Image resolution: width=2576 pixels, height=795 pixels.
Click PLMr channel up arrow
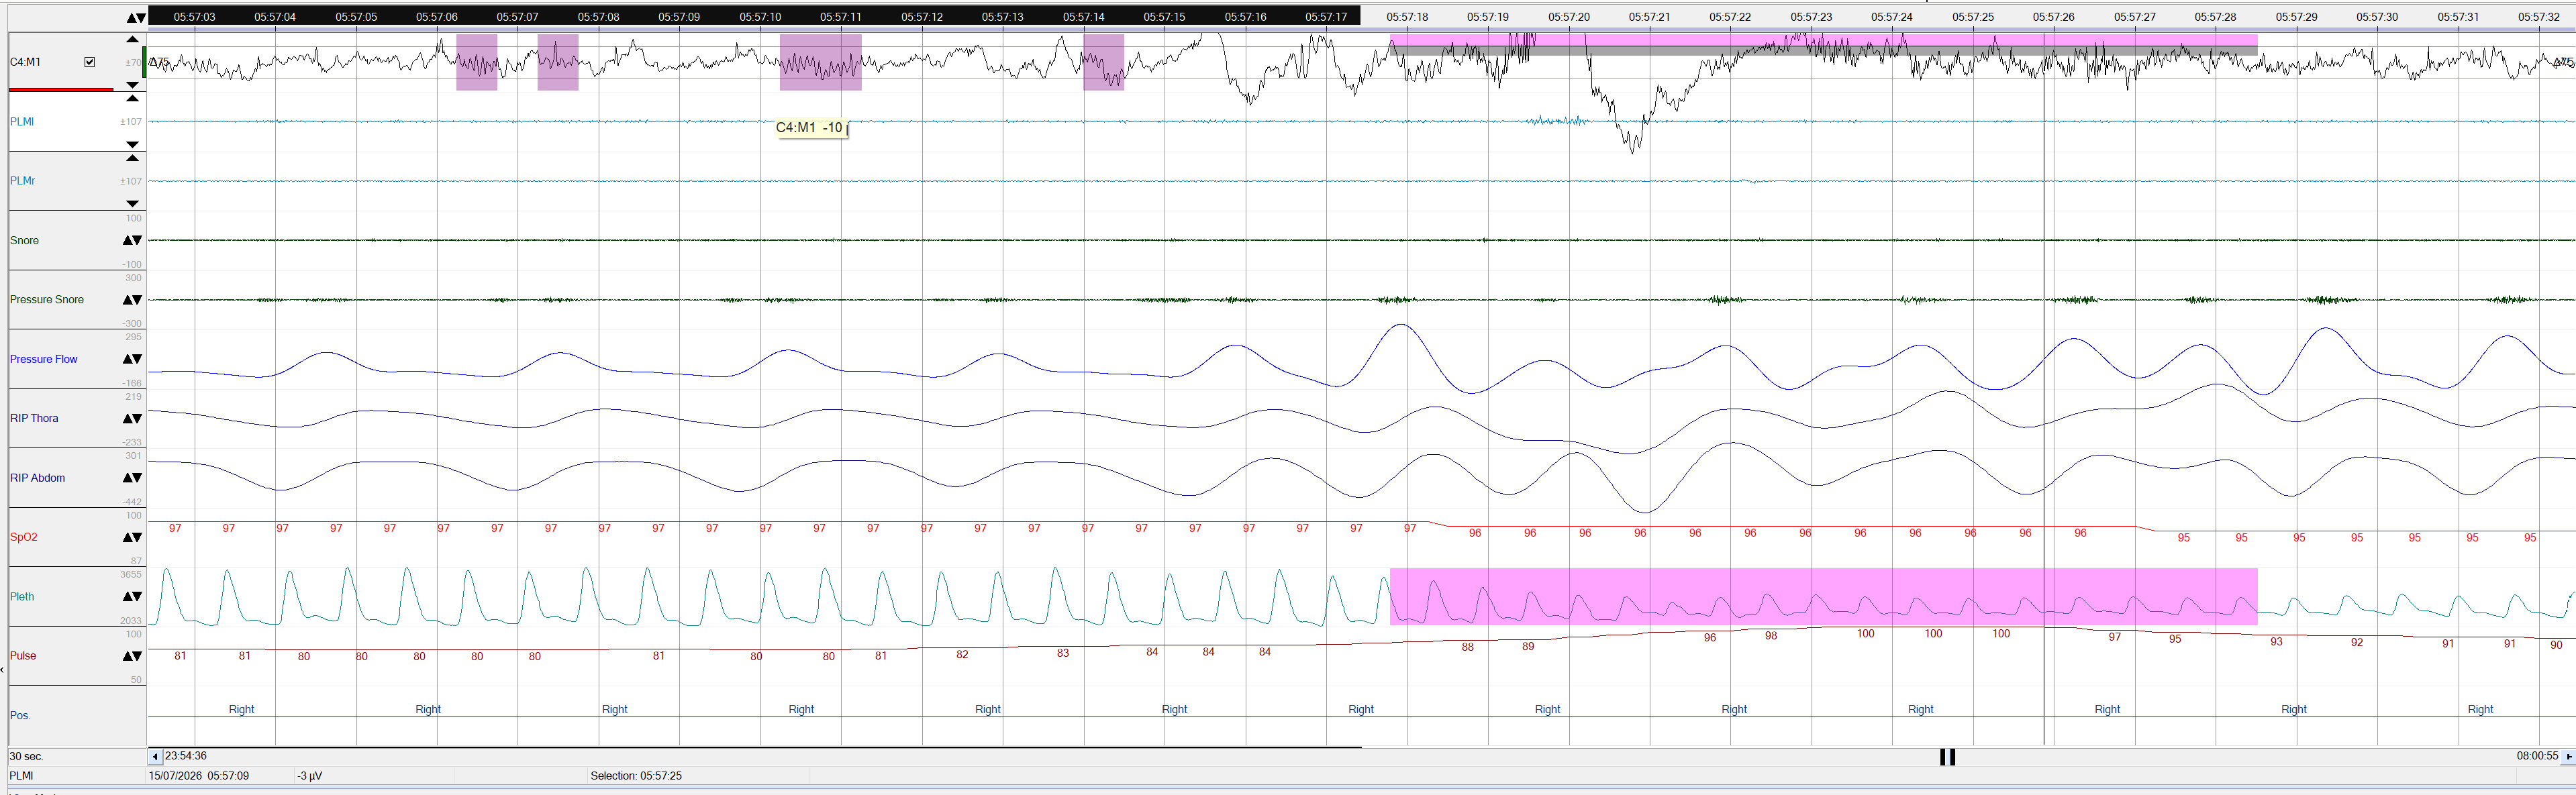tap(132, 158)
